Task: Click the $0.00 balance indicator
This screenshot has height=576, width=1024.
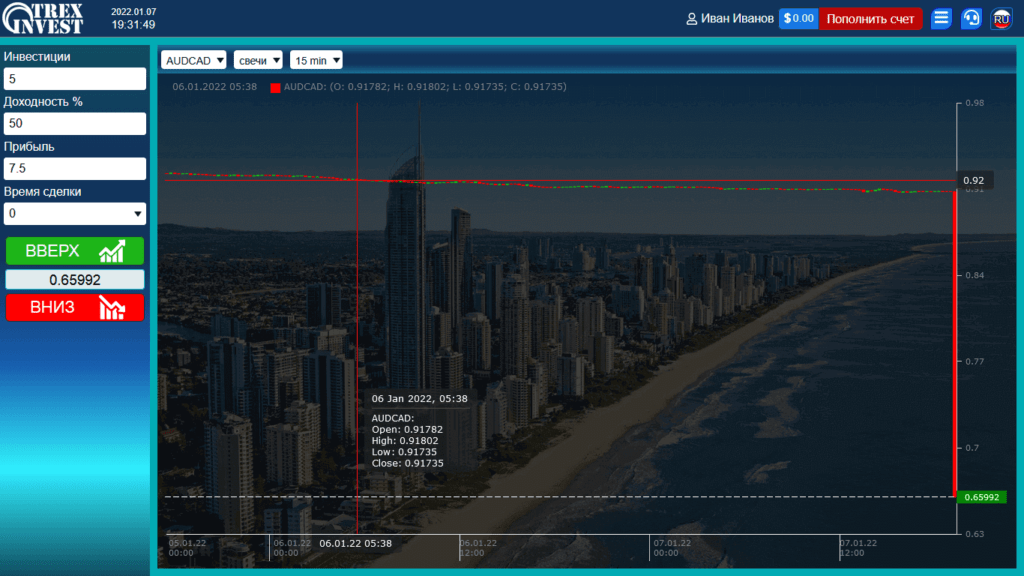Action: coord(798,18)
